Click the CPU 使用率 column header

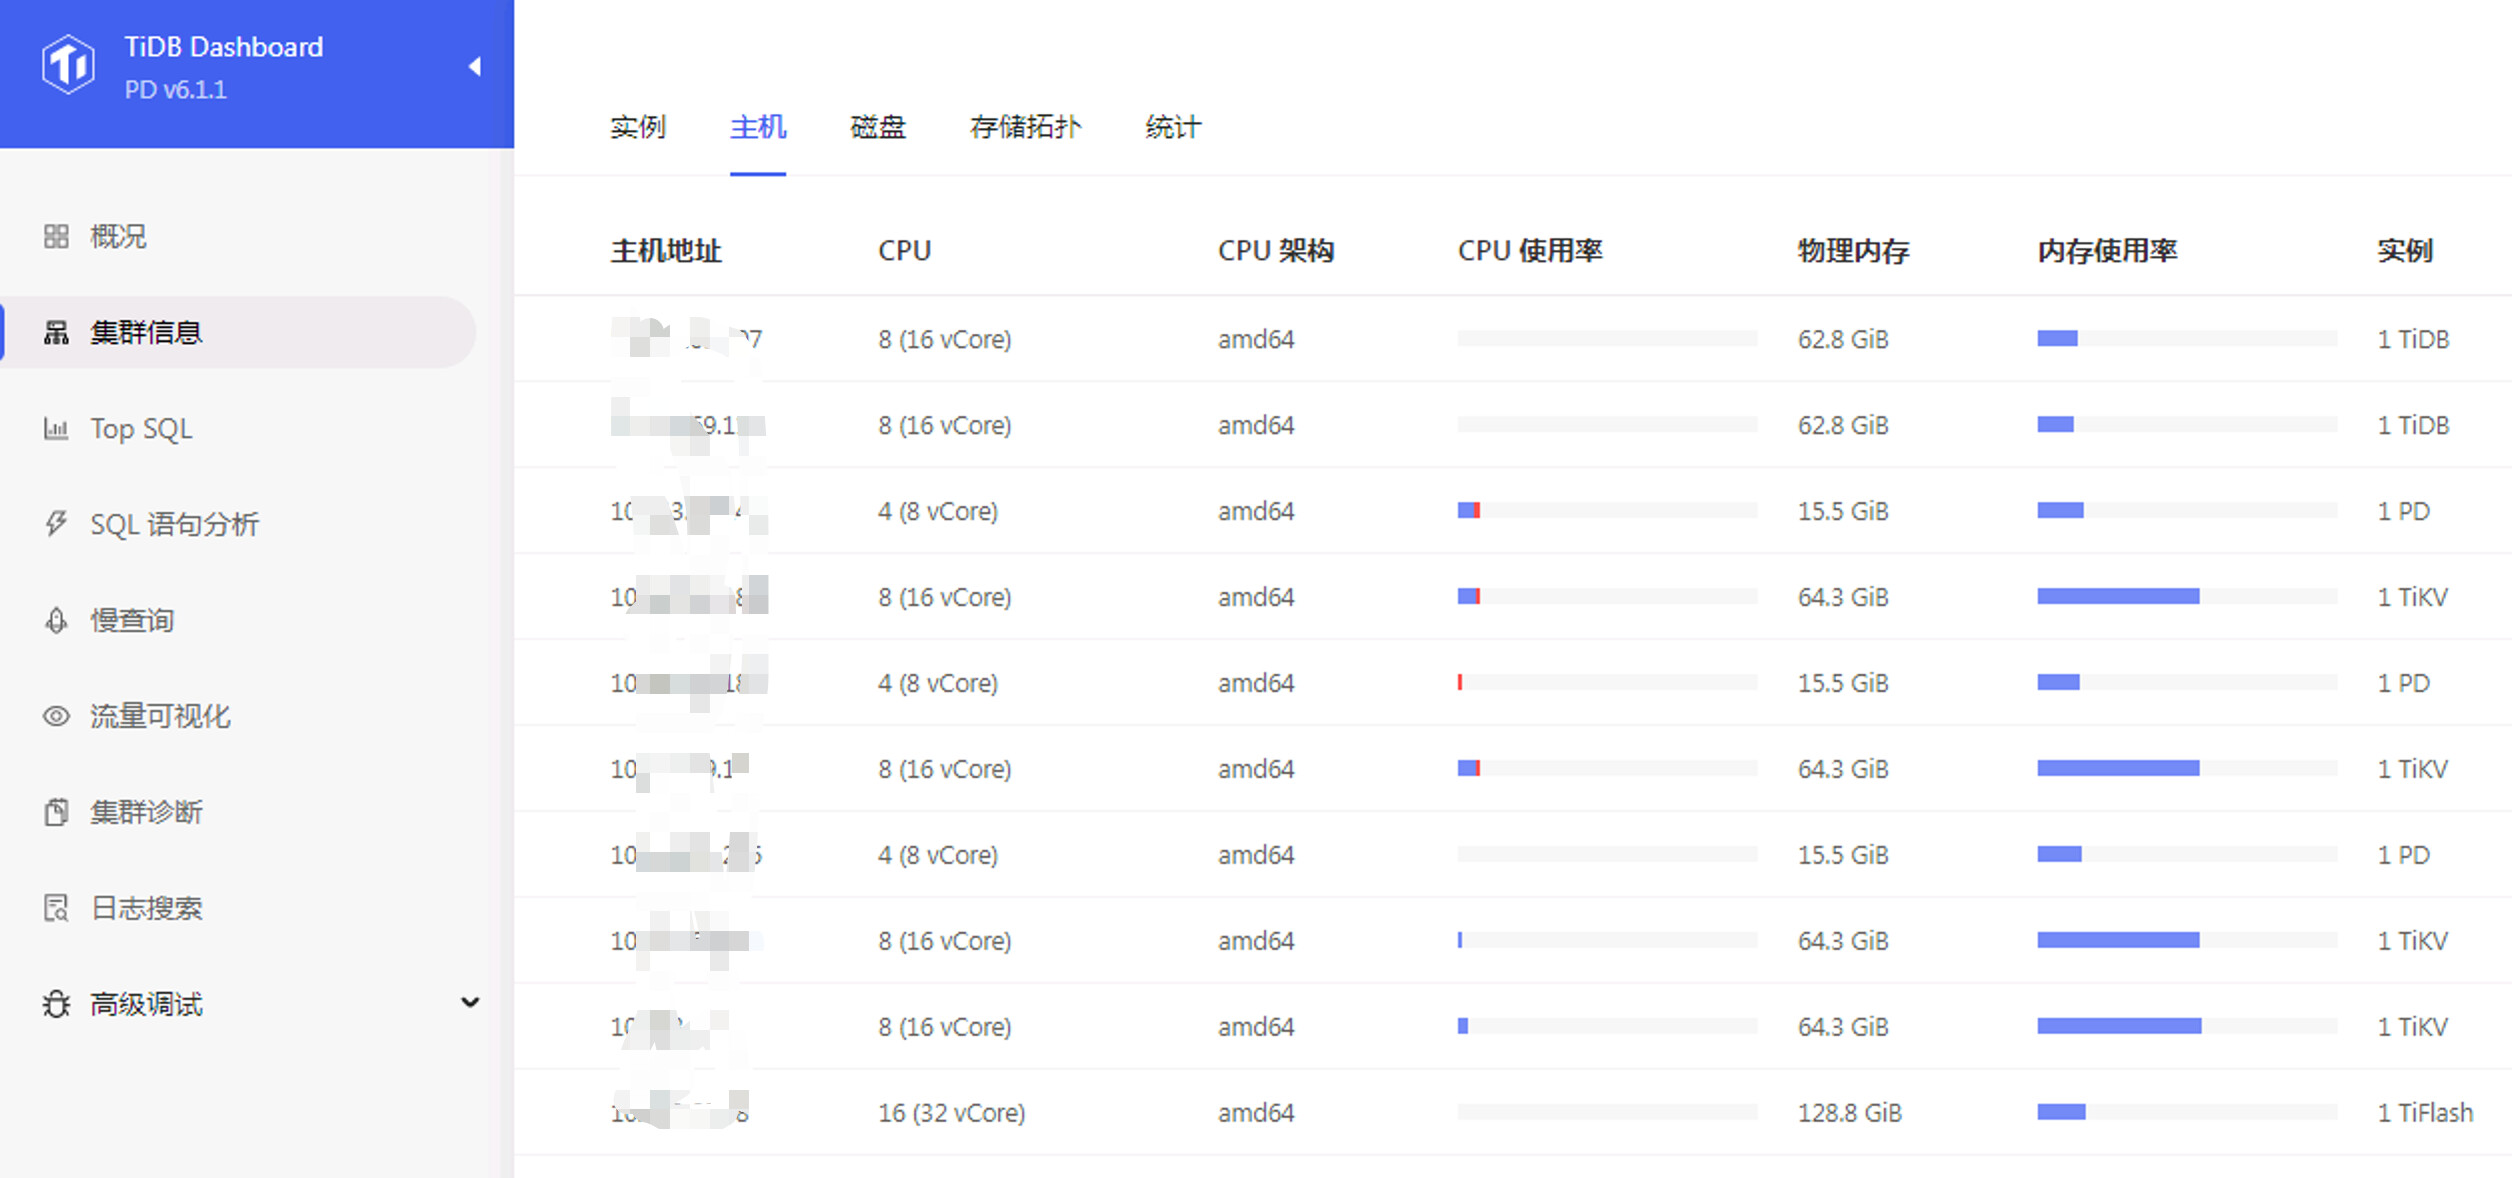[x=1529, y=250]
